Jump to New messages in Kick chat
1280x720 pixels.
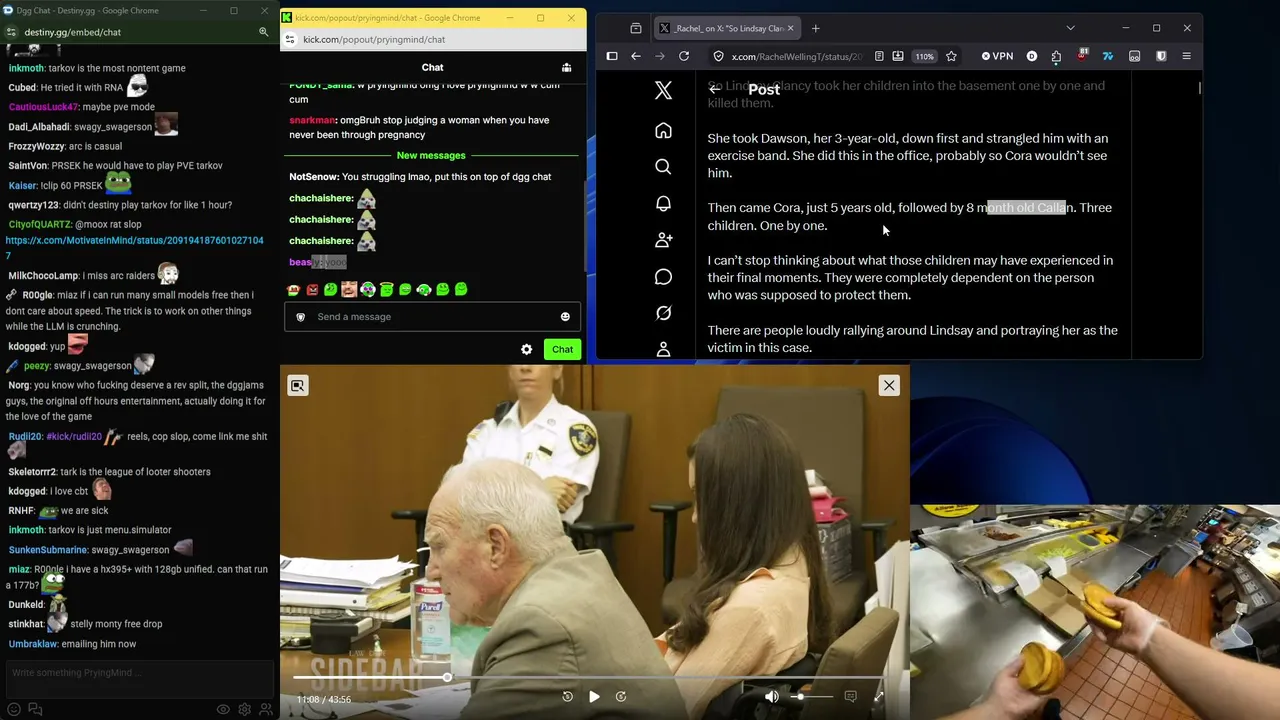click(431, 155)
